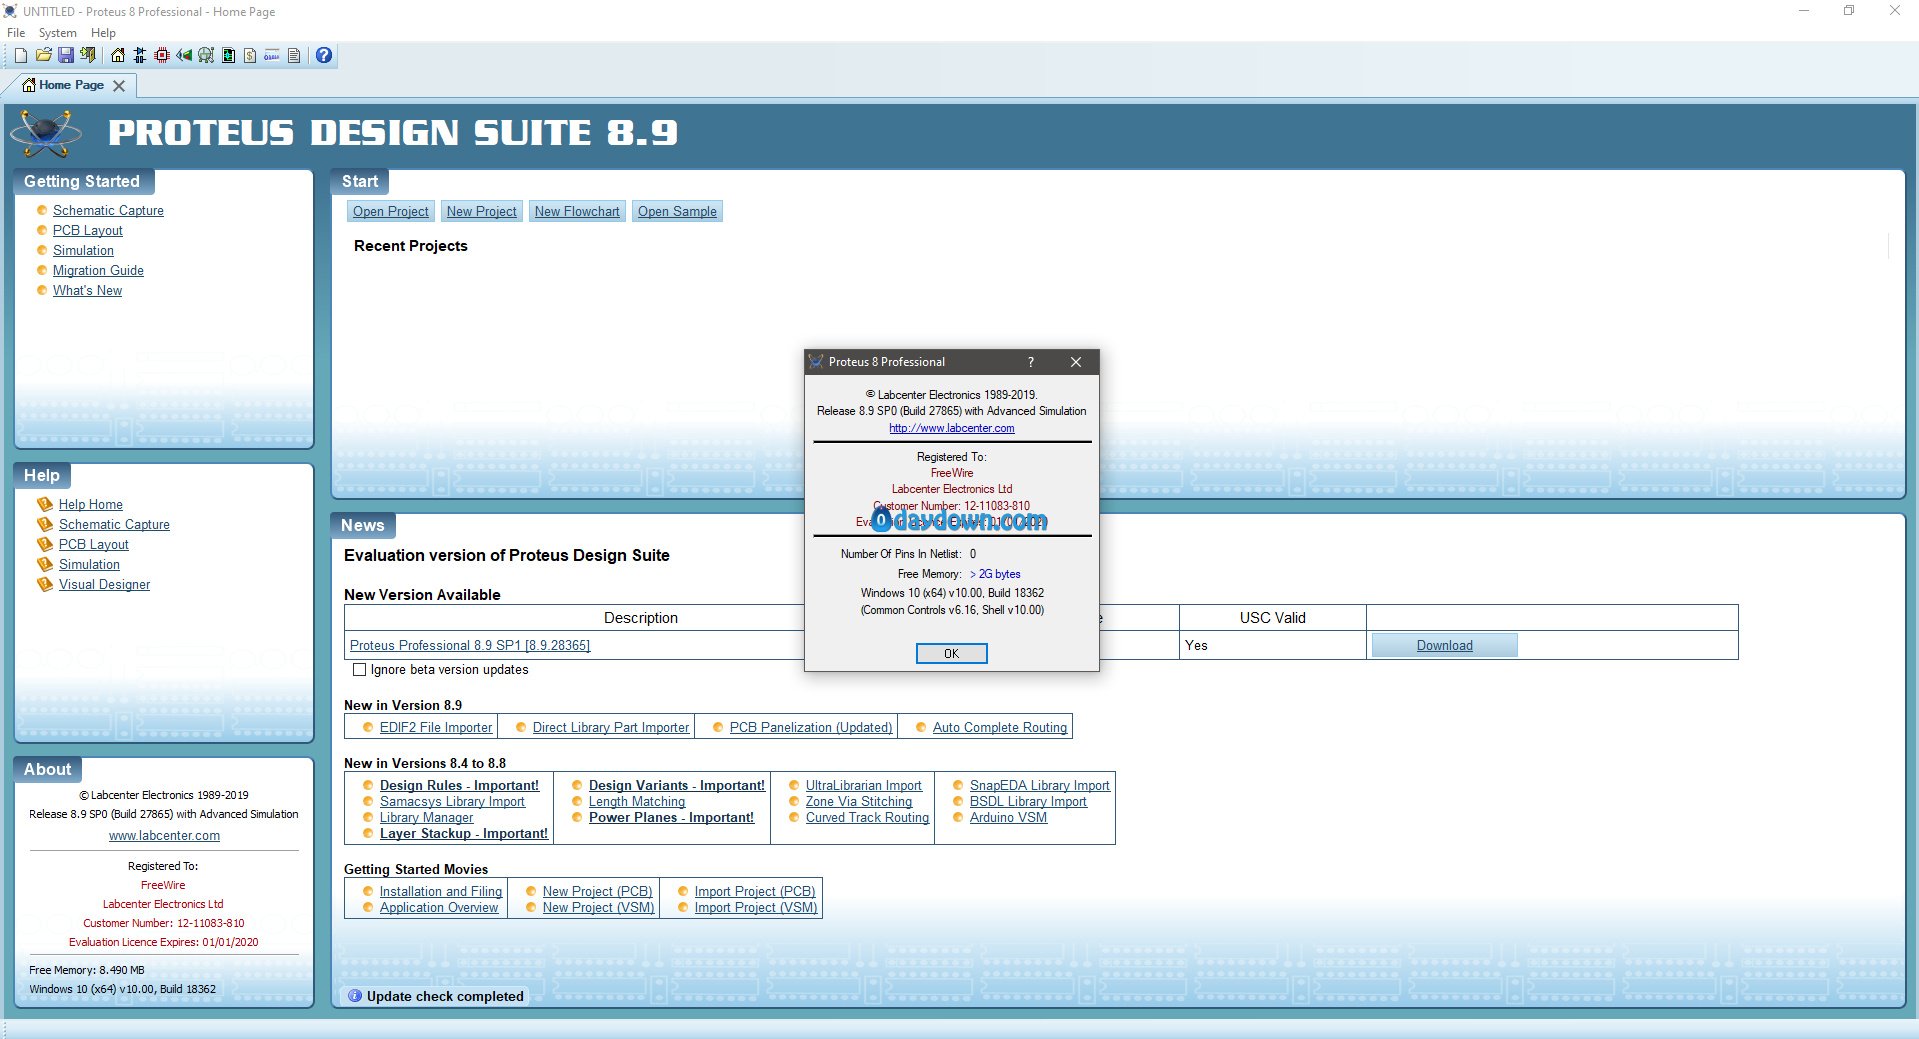
Task: Click the Download button for 8.9 SP1
Action: (x=1444, y=646)
